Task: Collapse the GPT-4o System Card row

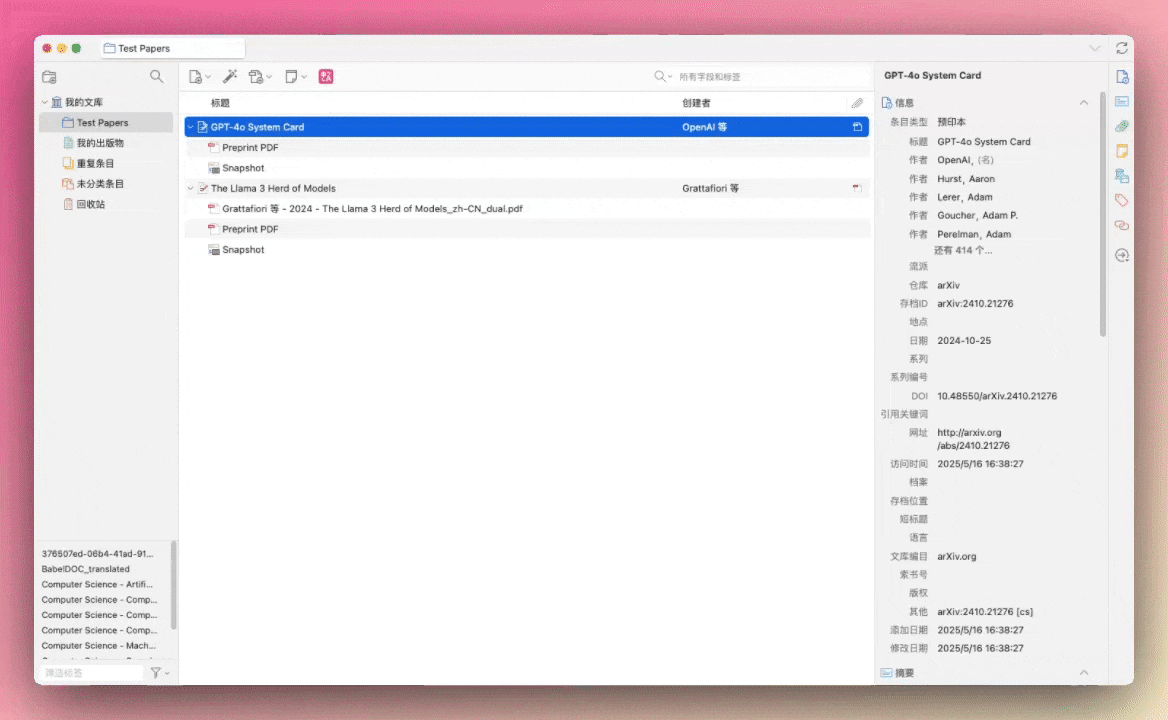Action: [191, 127]
